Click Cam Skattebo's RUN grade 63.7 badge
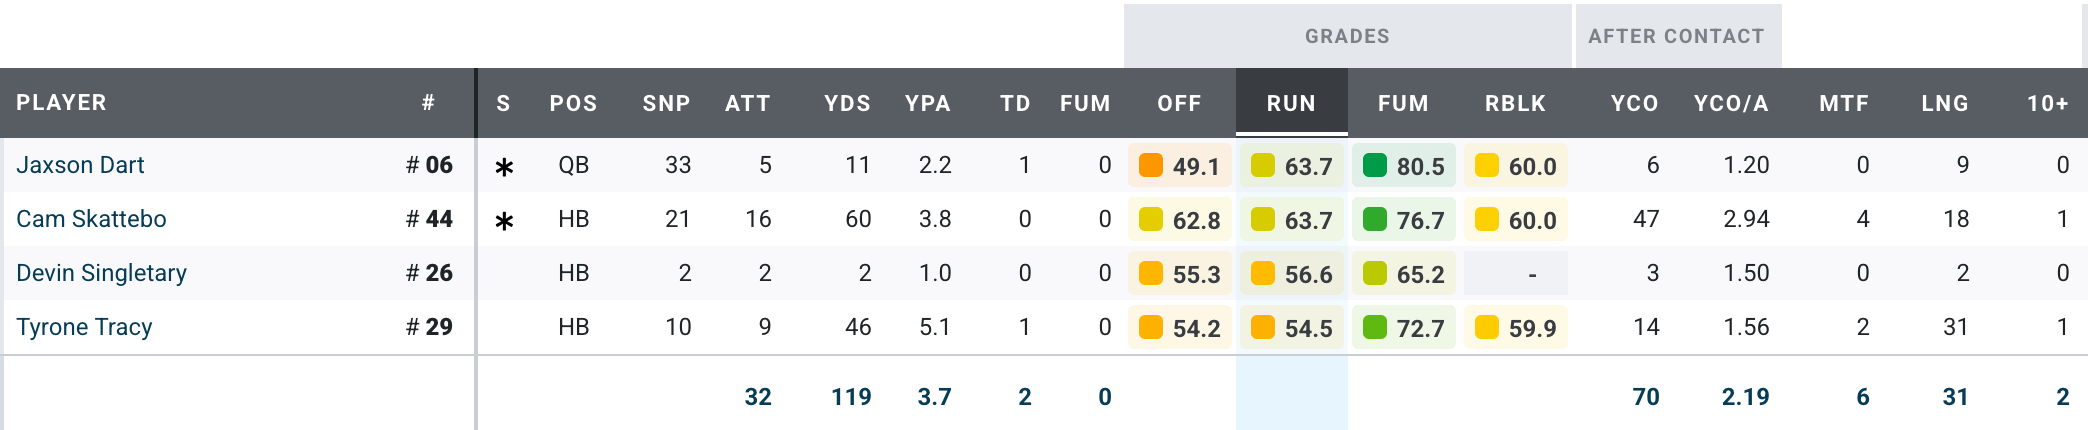Image resolution: width=2088 pixels, height=430 pixels. click(x=1291, y=220)
